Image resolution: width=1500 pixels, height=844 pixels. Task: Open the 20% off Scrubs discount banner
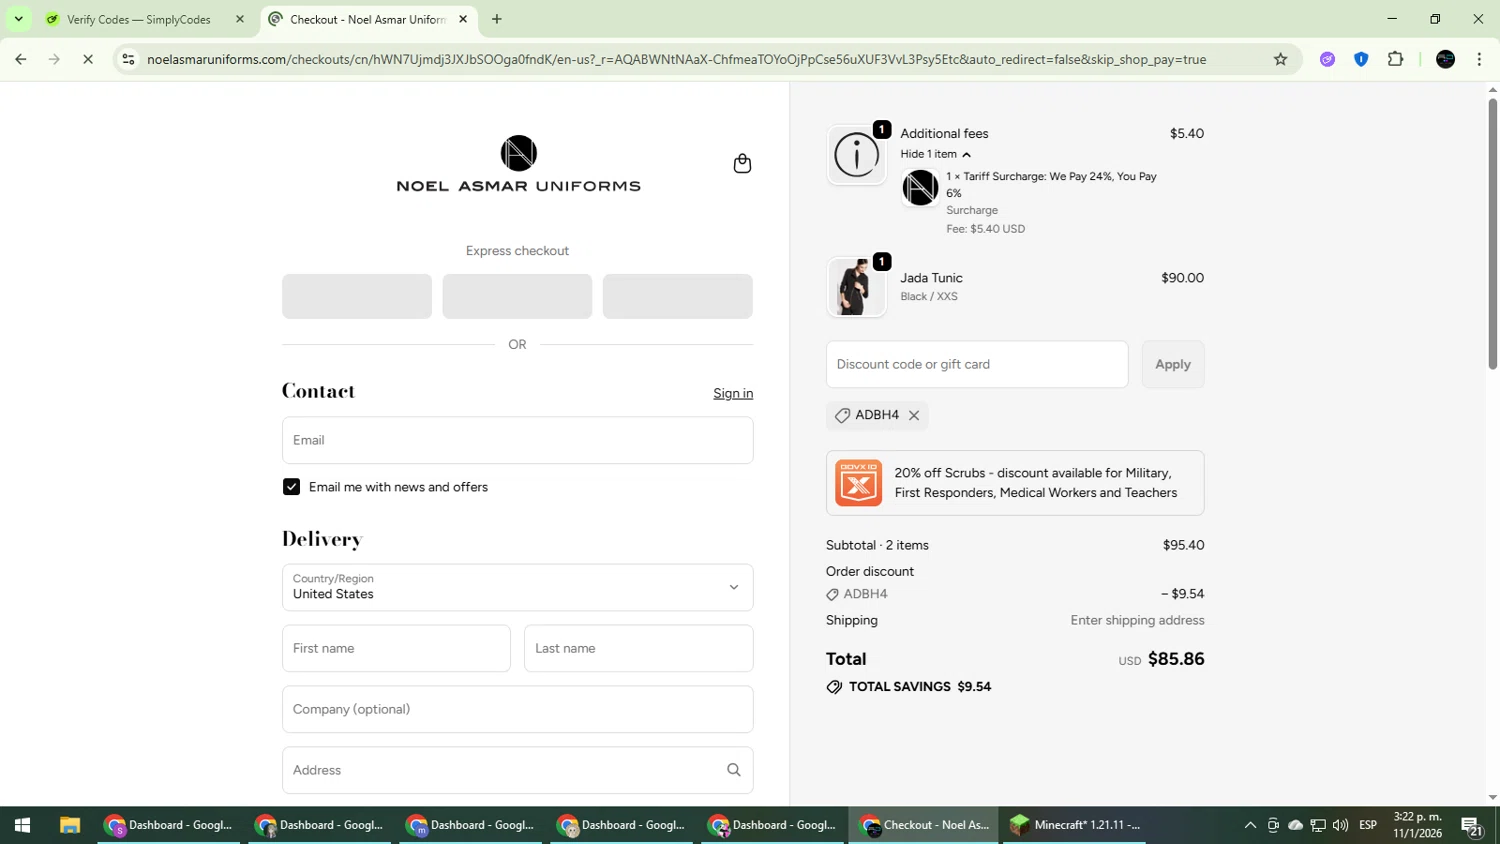(x=1015, y=483)
